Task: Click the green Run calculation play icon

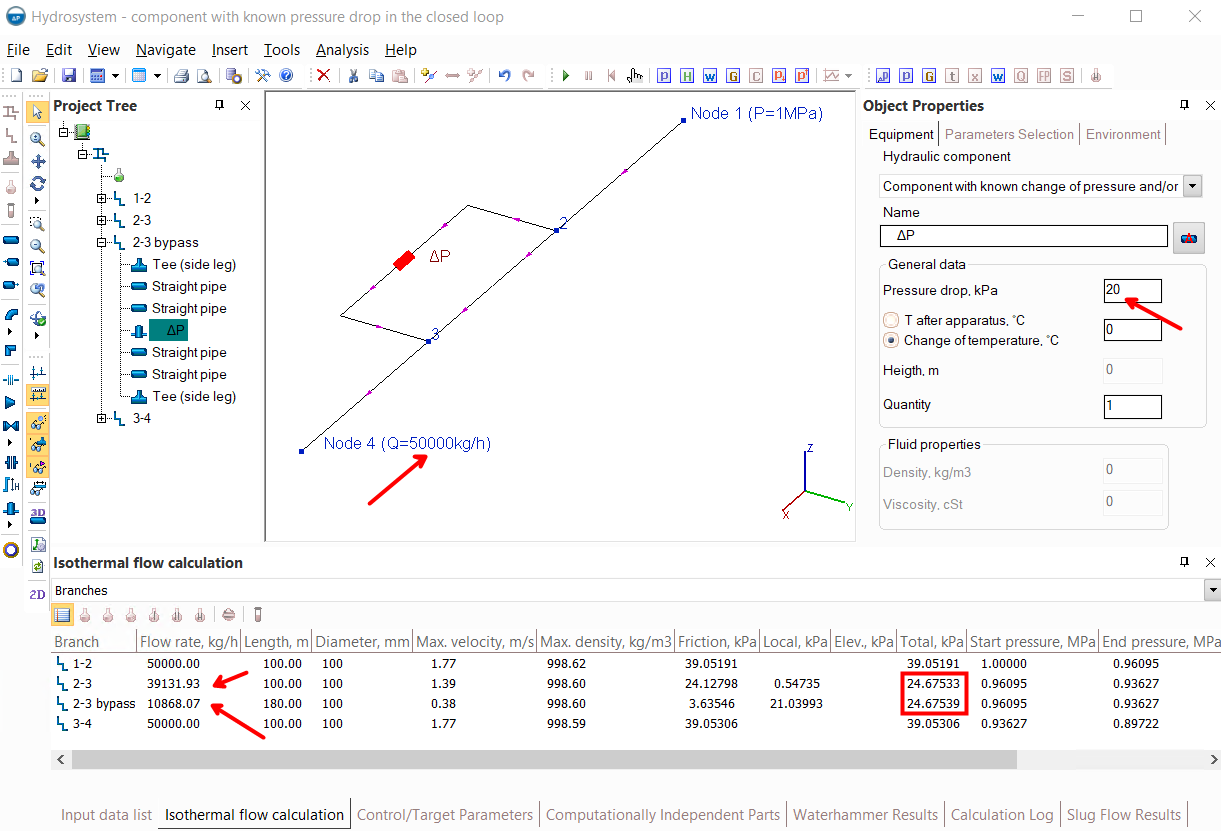Action: 566,76
